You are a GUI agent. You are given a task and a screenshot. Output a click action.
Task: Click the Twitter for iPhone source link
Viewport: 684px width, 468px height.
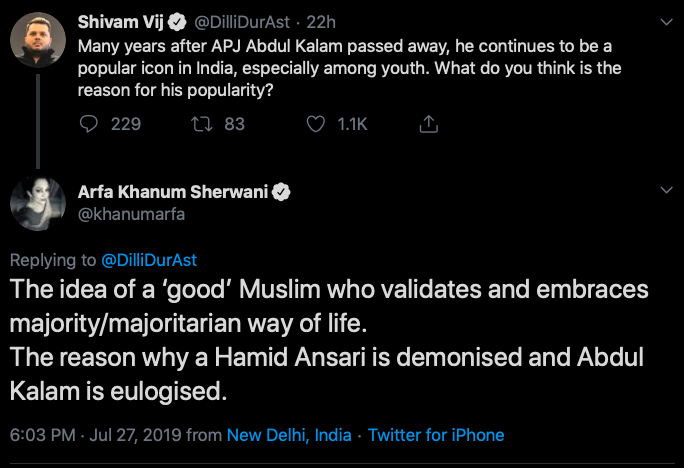point(436,435)
